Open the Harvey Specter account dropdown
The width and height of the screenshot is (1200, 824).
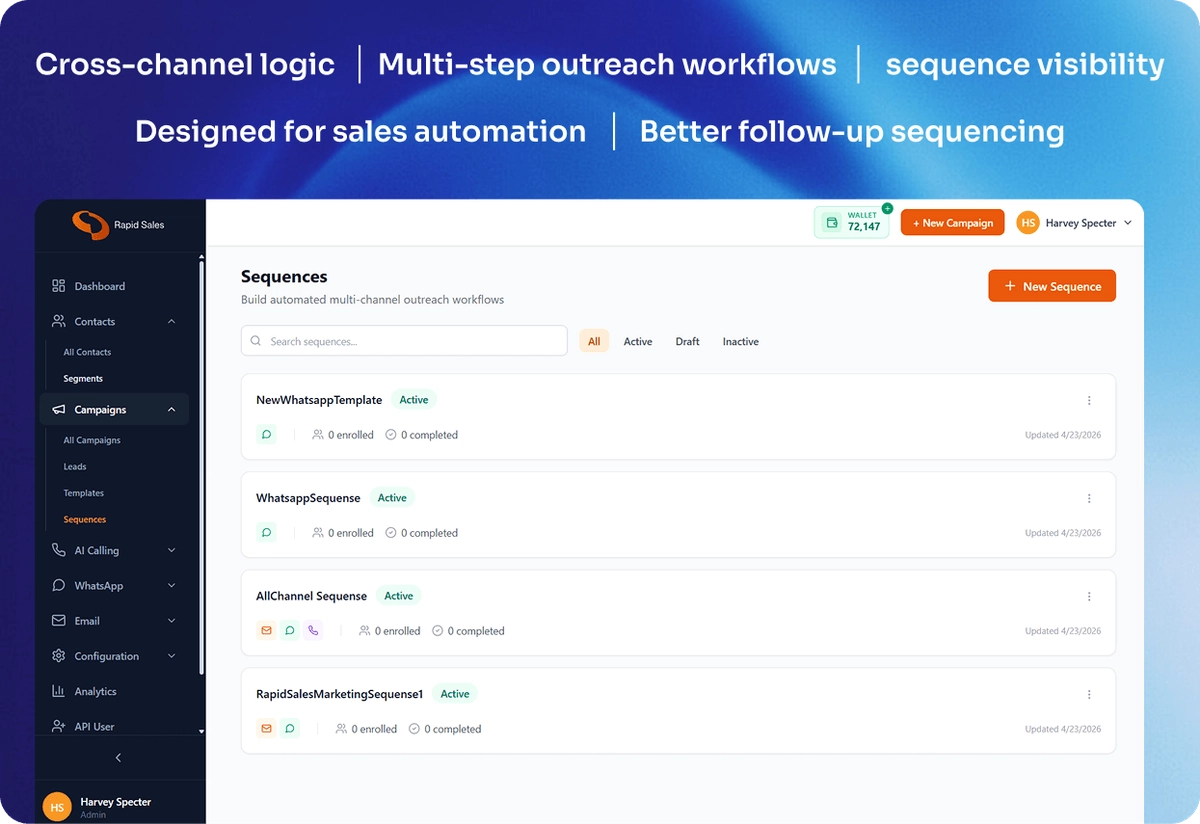pyautogui.click(x=1075, y=223)
